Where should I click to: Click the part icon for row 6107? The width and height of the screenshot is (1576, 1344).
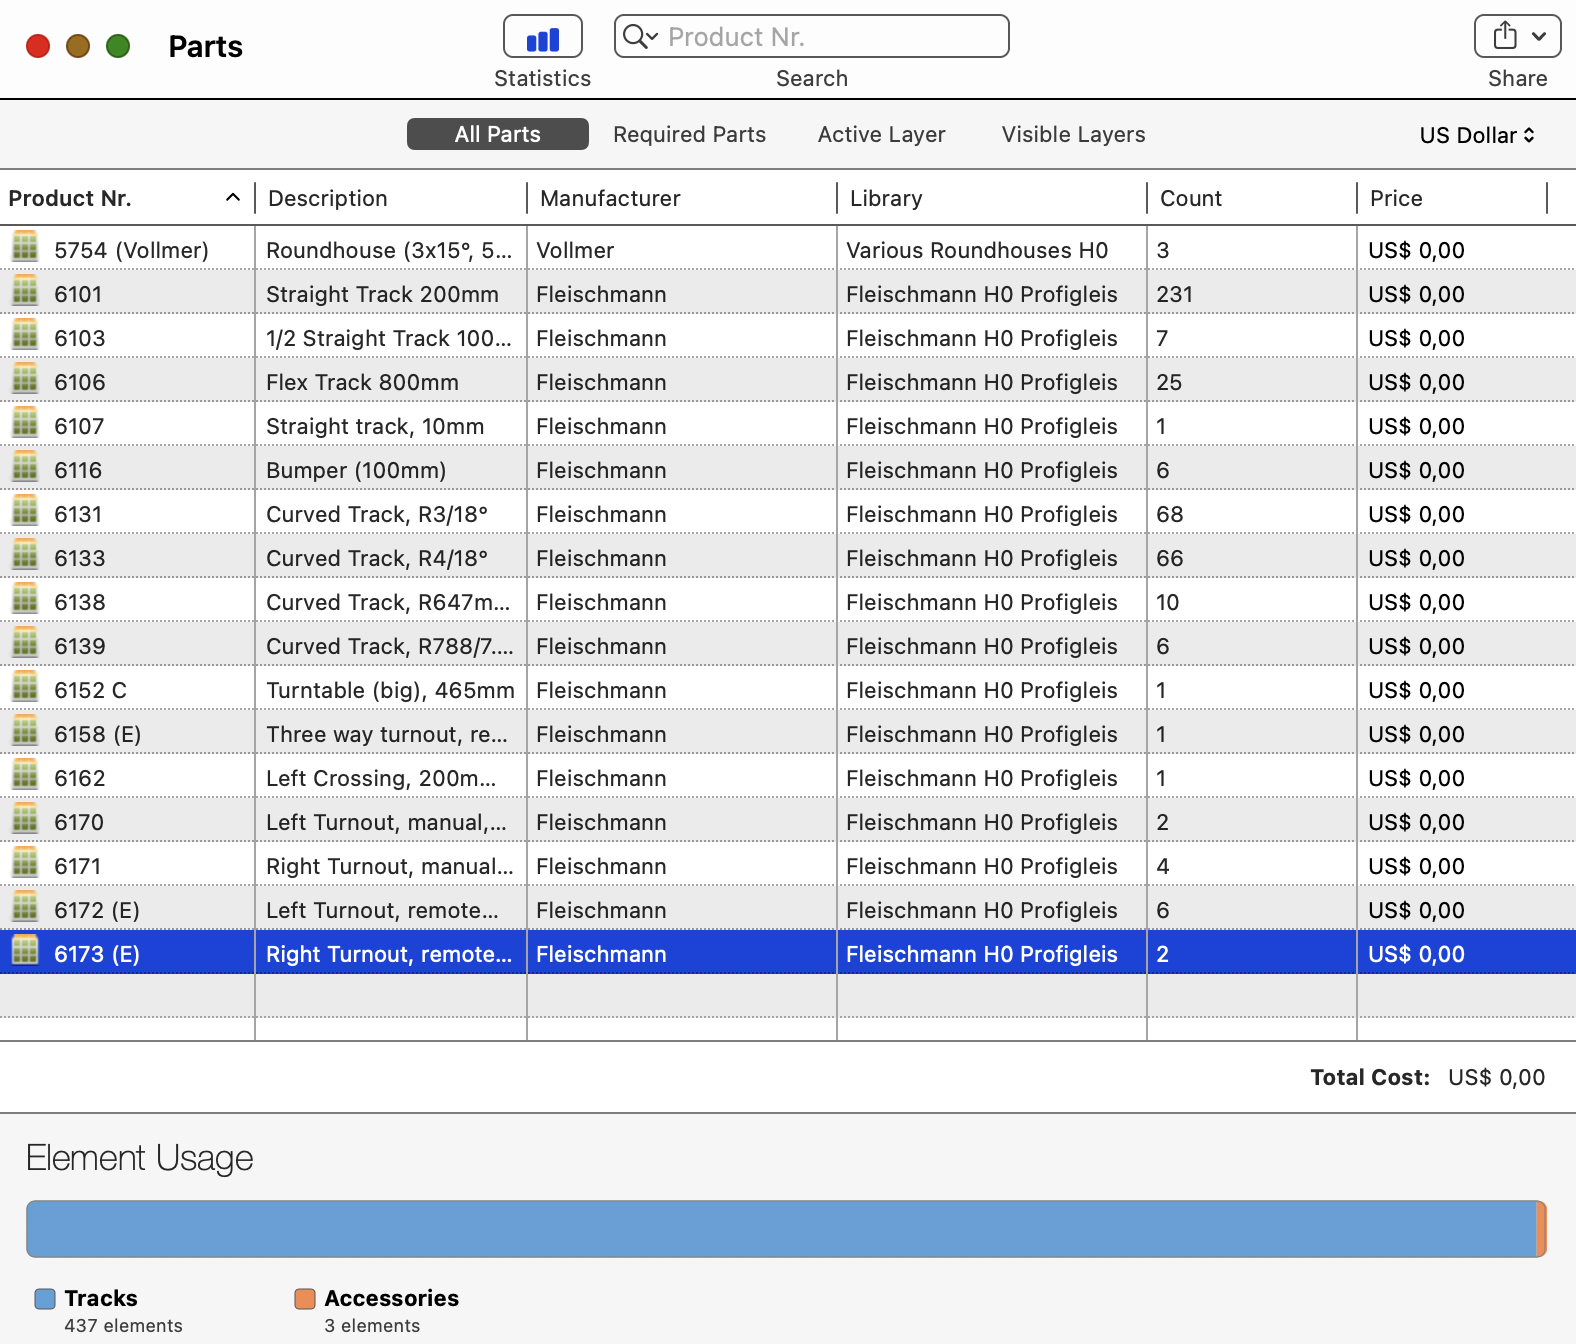click(25, 422)
